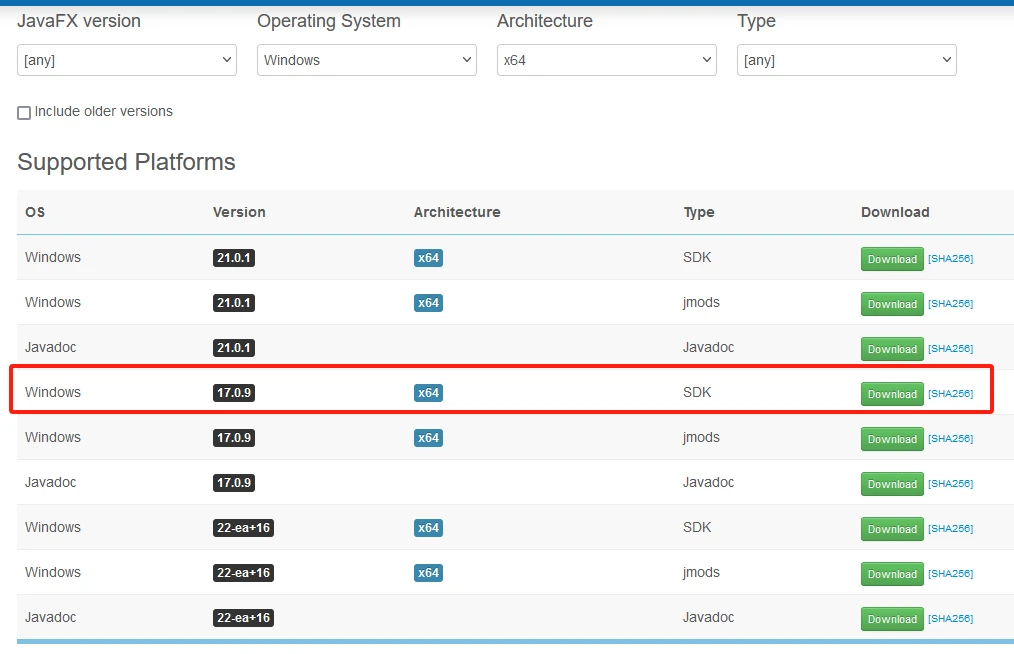
Task: Open SHA256 link for 17.0.9 jmods
Action: point(951,438)
